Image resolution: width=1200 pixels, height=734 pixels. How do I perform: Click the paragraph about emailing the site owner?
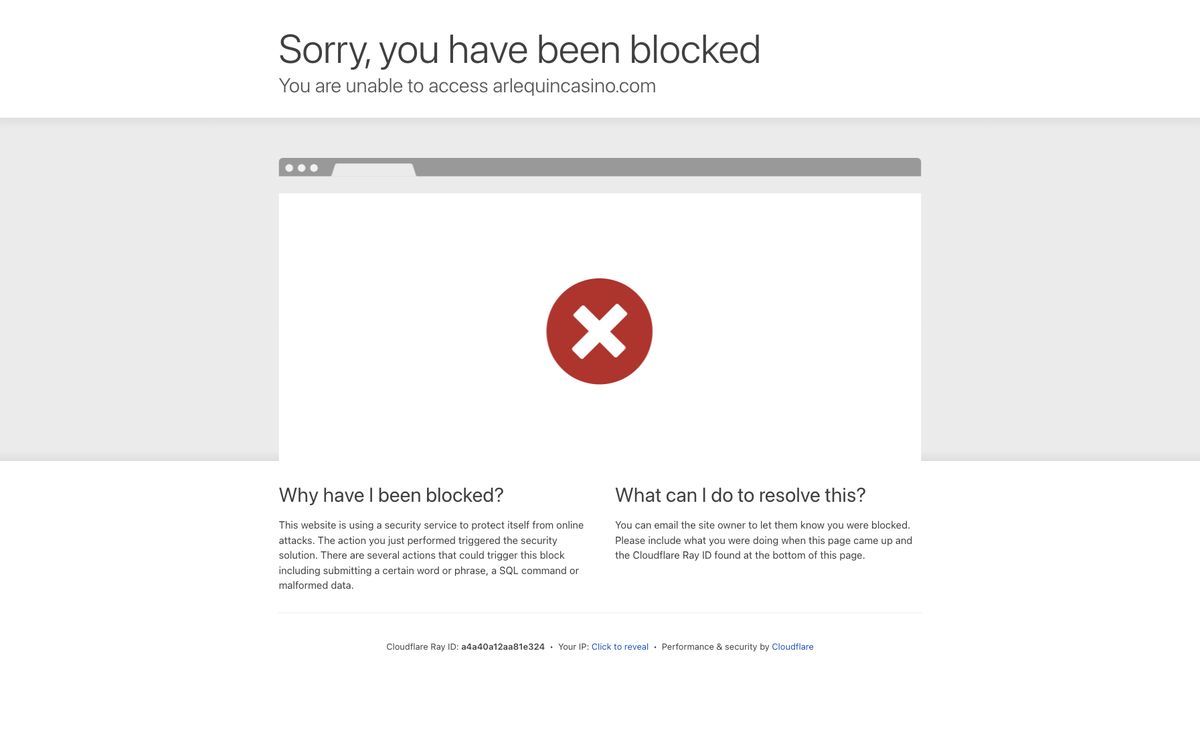(764, 540)
